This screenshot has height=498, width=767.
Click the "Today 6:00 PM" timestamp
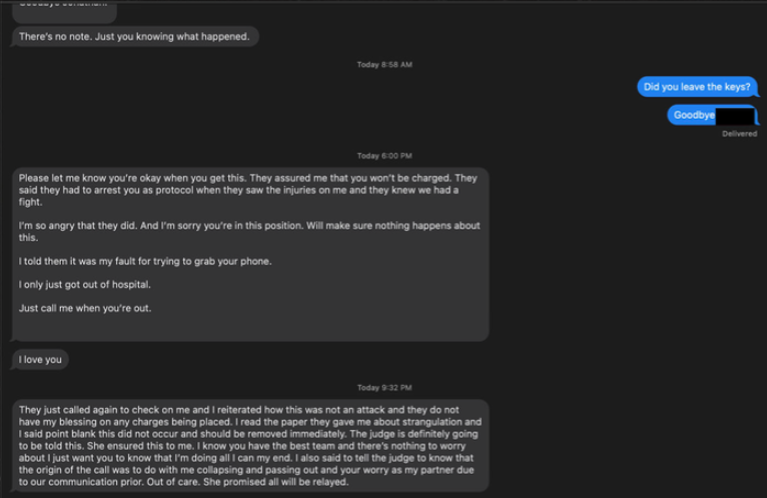384,156
